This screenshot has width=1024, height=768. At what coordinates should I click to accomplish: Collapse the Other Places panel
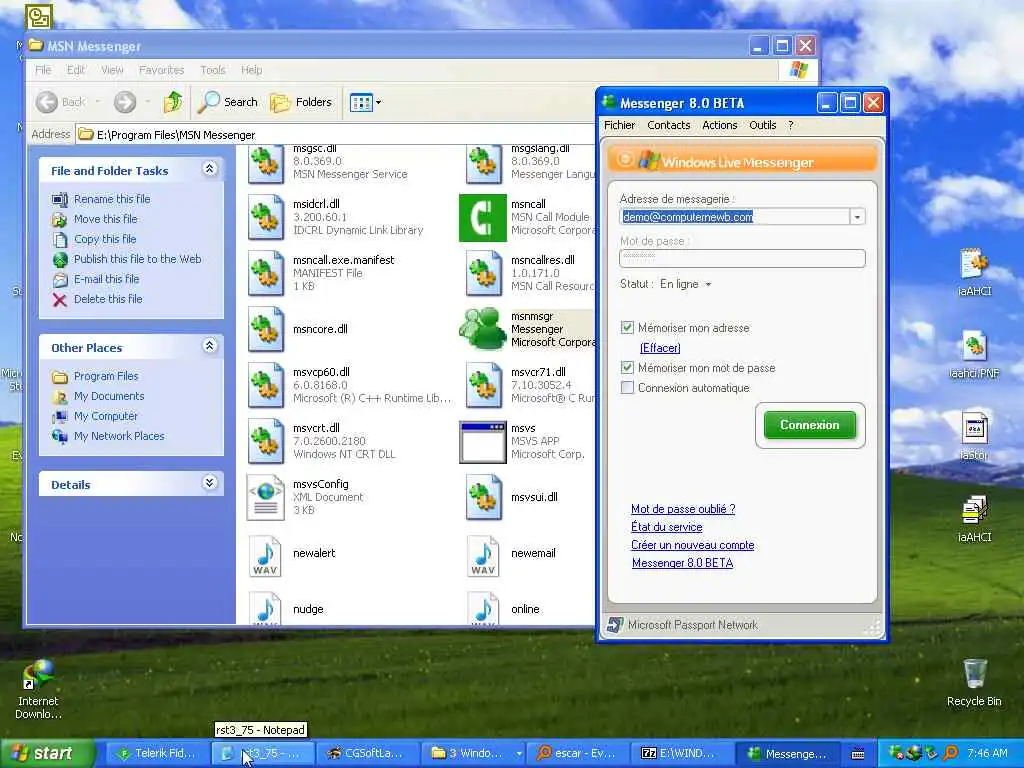(x=209, y=346)
